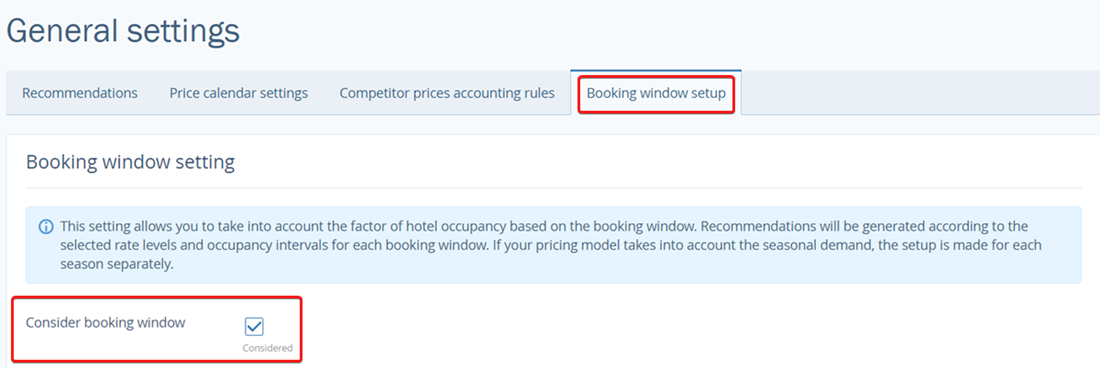The height and width of the screenshot is (368, 1100).
Task: Click the word "Recommendations" inside the info text
Action: 756,227
